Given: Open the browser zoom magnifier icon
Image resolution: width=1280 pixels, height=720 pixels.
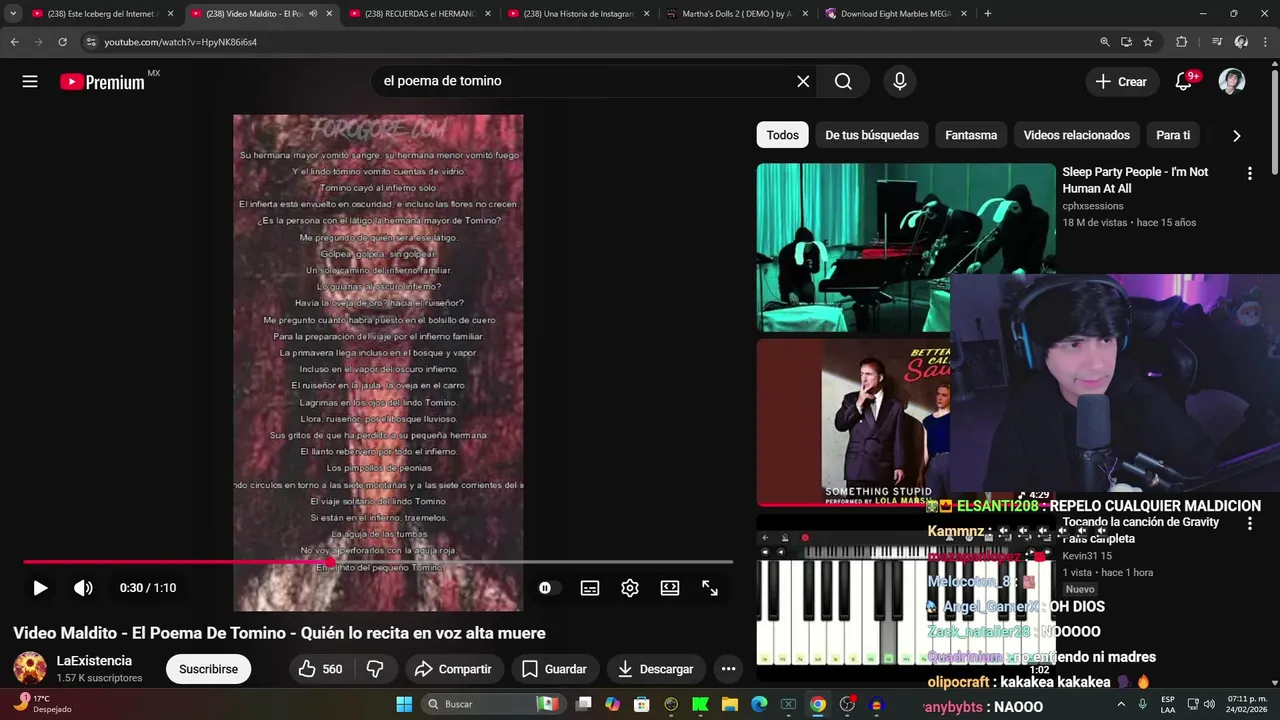Looking at the screenshot, I should (1104, 42).
